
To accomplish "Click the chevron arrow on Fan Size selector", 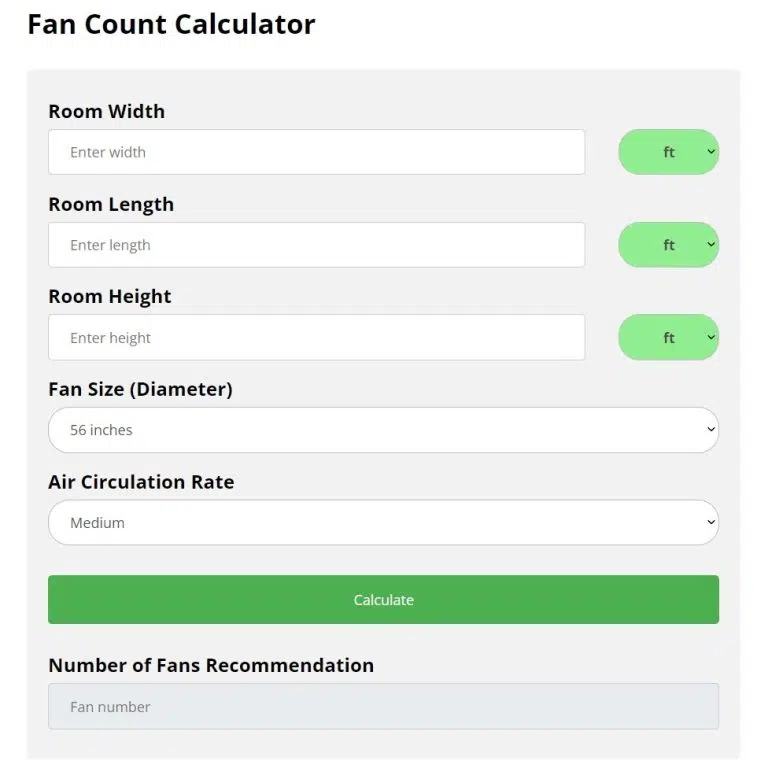I will (711, 430).
